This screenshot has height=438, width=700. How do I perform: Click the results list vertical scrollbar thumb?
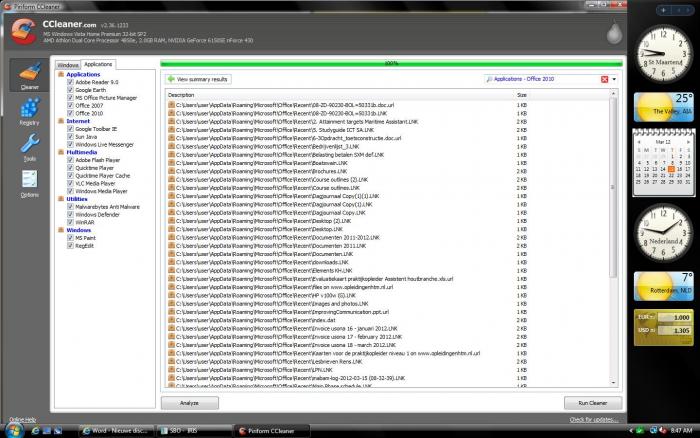[613, 188]
